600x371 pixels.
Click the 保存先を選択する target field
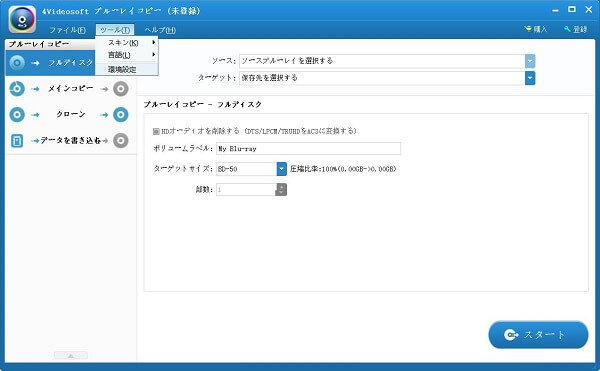(x=382, y=78)
